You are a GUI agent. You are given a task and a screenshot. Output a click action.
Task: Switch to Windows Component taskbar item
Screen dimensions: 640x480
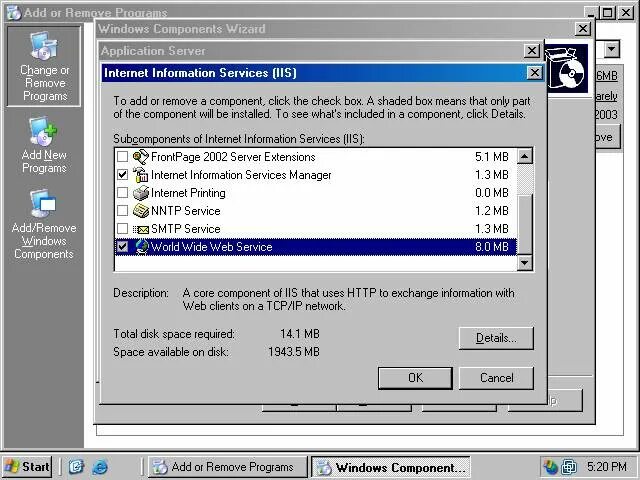391,467
